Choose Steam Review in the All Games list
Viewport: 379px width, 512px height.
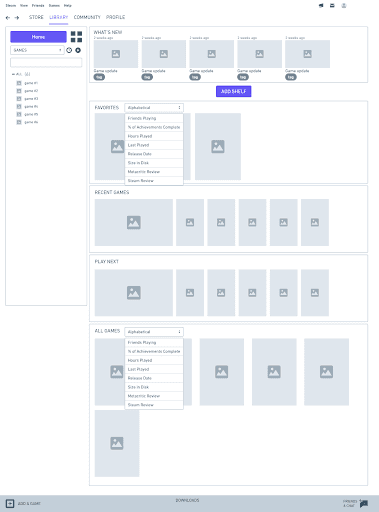[x=154, y=405]
